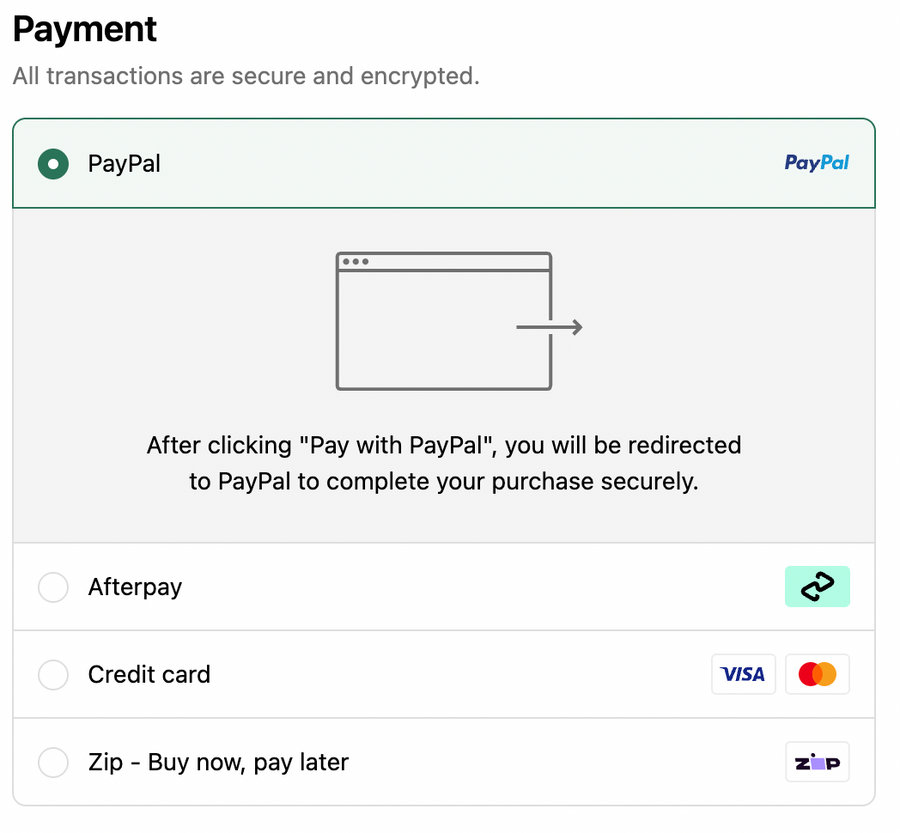Click the PayPal option label
The height and width of the screenshot is (833, 900).
[x=124, y=163]
